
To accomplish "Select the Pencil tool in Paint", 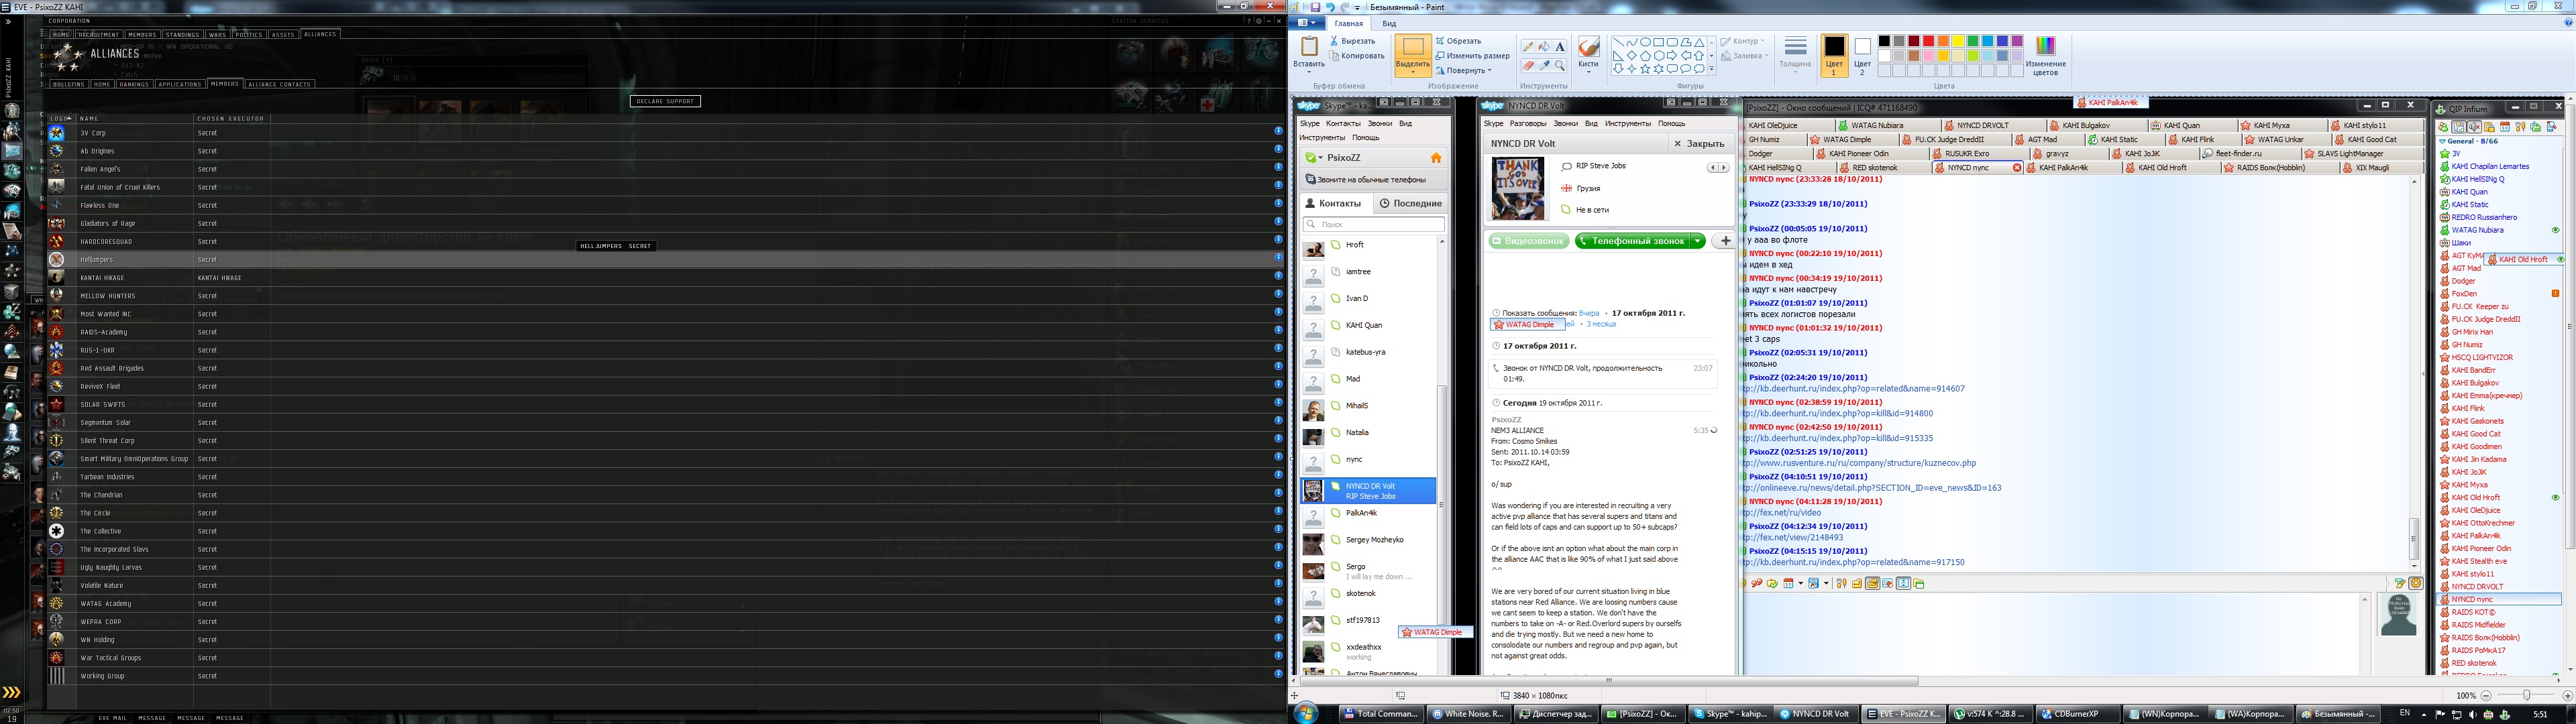I will pos(1528,47).
